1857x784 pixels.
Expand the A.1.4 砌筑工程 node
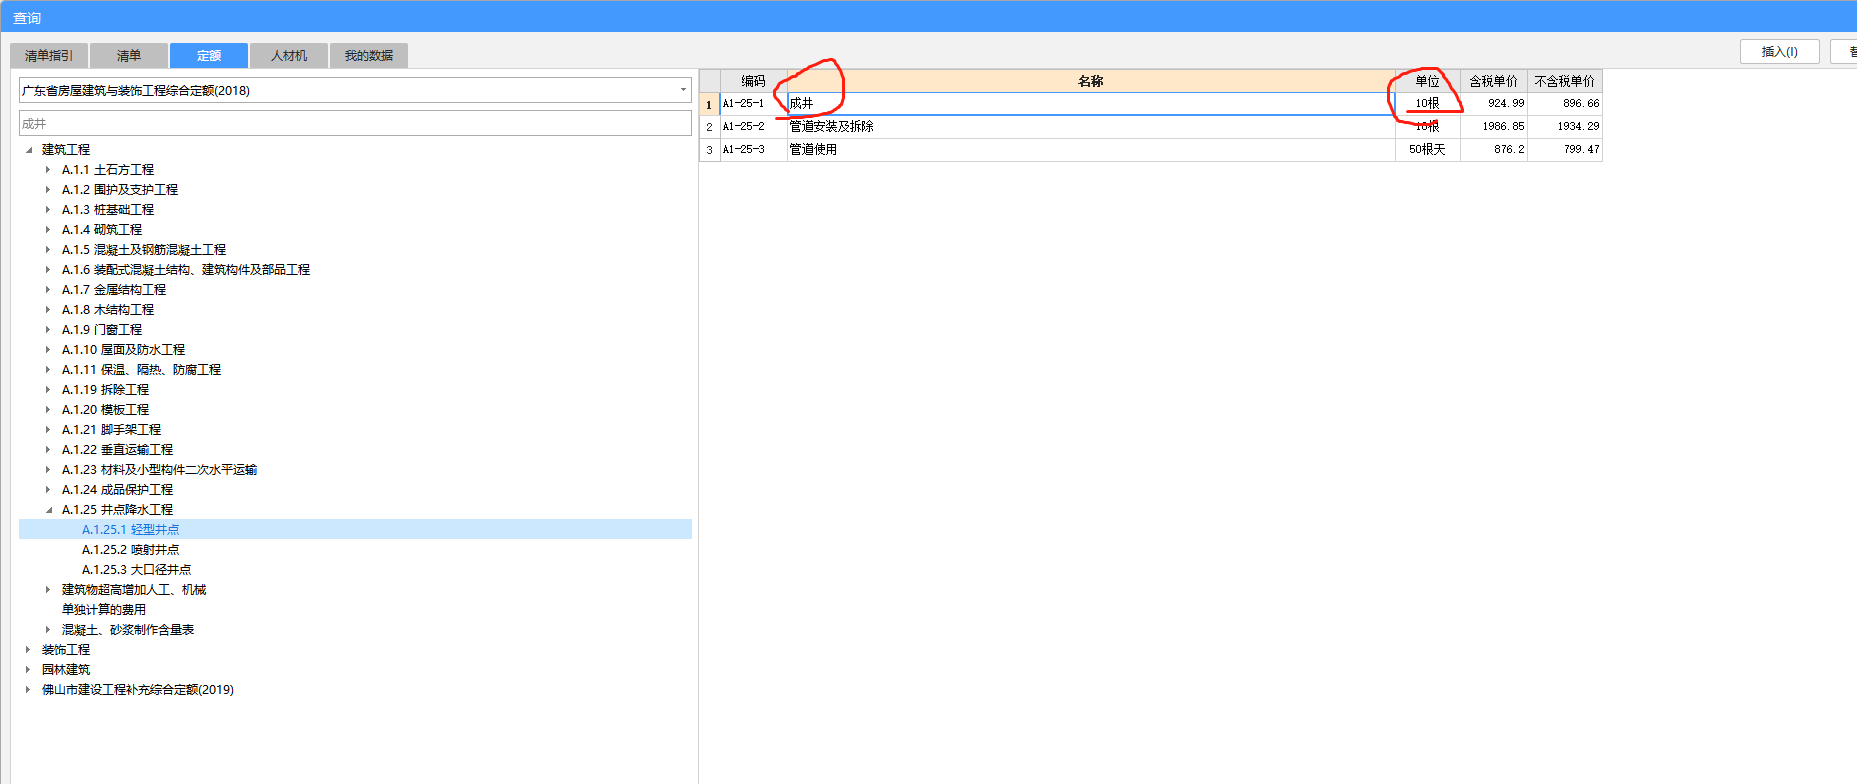pos(48,230)
